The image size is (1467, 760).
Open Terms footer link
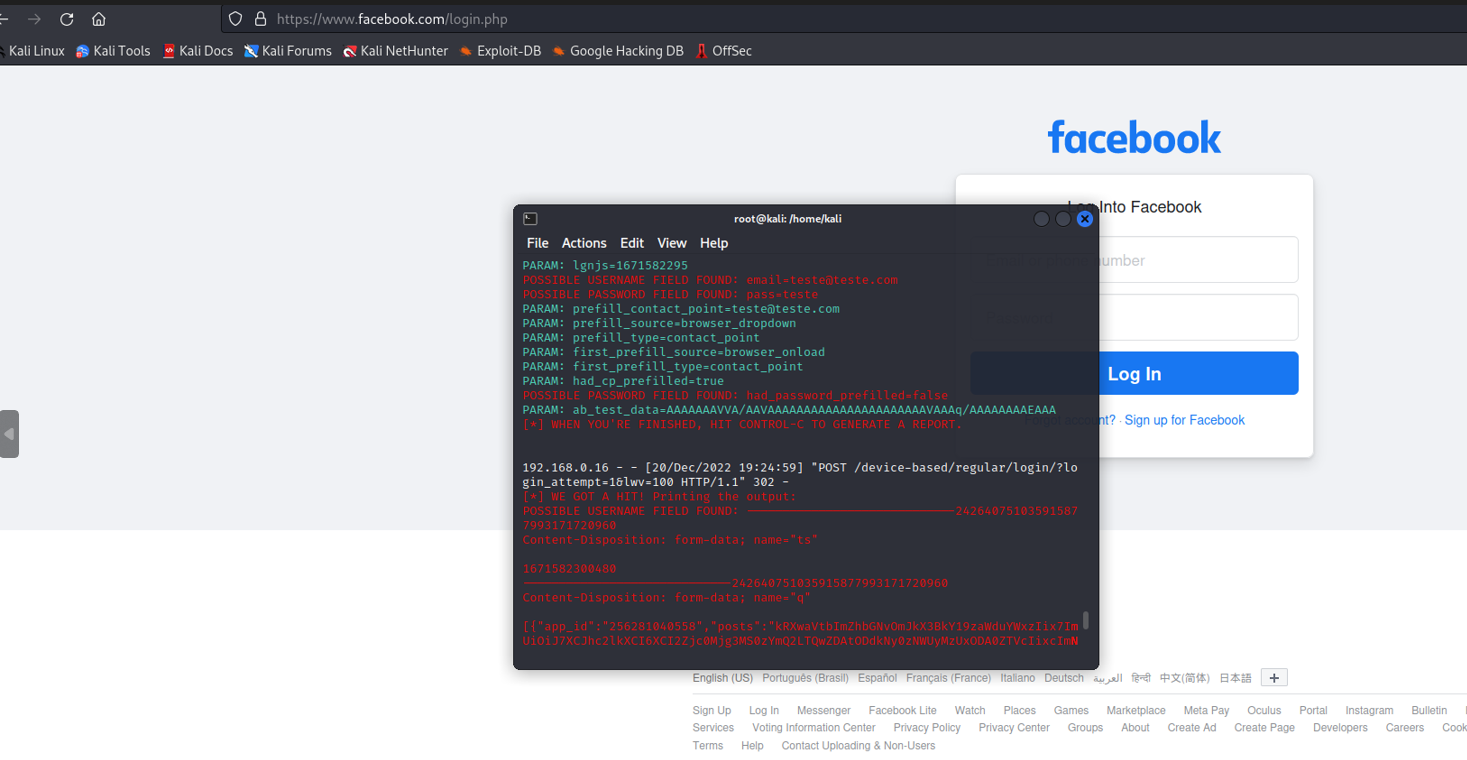tap(708, 746)
